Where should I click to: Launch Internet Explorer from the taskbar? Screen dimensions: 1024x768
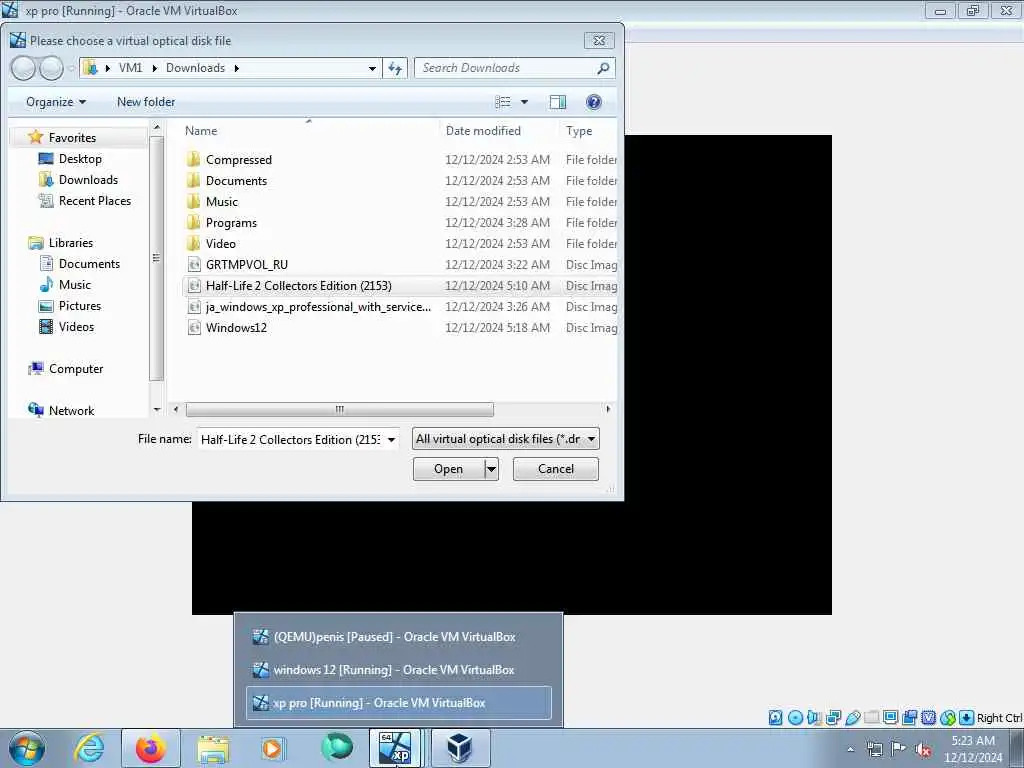tap(89, 748)
